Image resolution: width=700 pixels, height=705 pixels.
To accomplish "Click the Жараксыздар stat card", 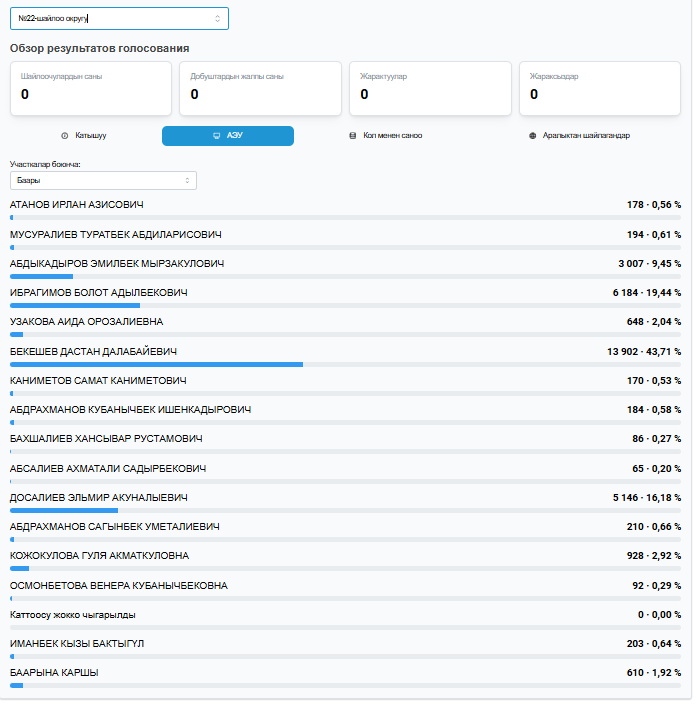I will click(x=599, y=88).
